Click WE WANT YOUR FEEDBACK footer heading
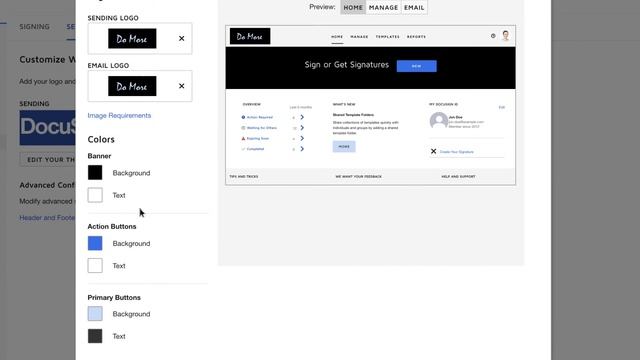The height and width of the screenshot is (360, 640). point(359,177)
